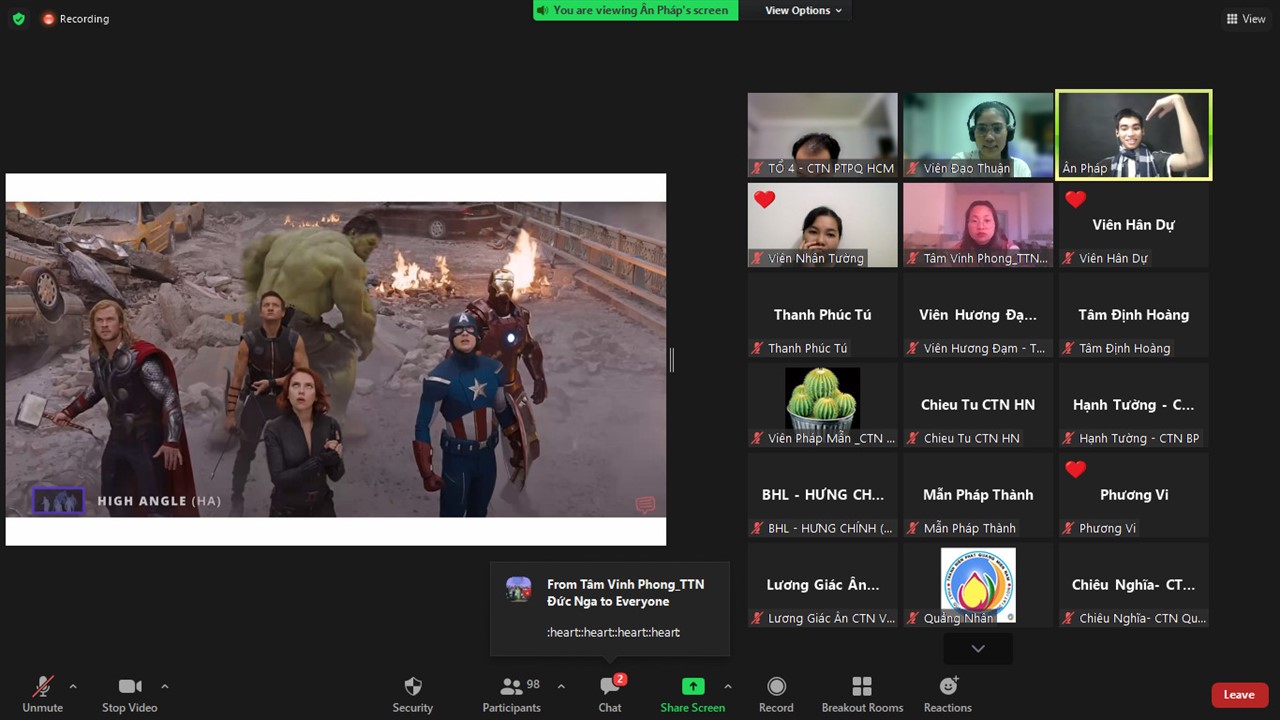
Task: Select Mẫn Pháp Thành participant tile
Action: [x=978, y=495]
